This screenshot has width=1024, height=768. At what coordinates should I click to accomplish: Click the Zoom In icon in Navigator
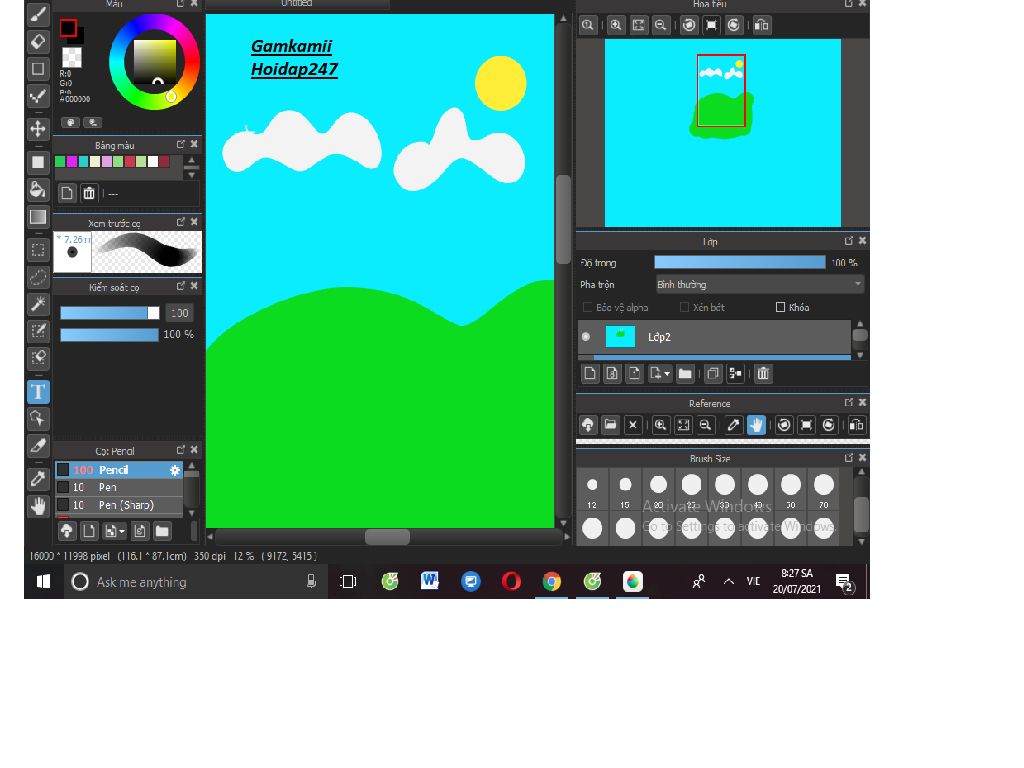point(615,25)
